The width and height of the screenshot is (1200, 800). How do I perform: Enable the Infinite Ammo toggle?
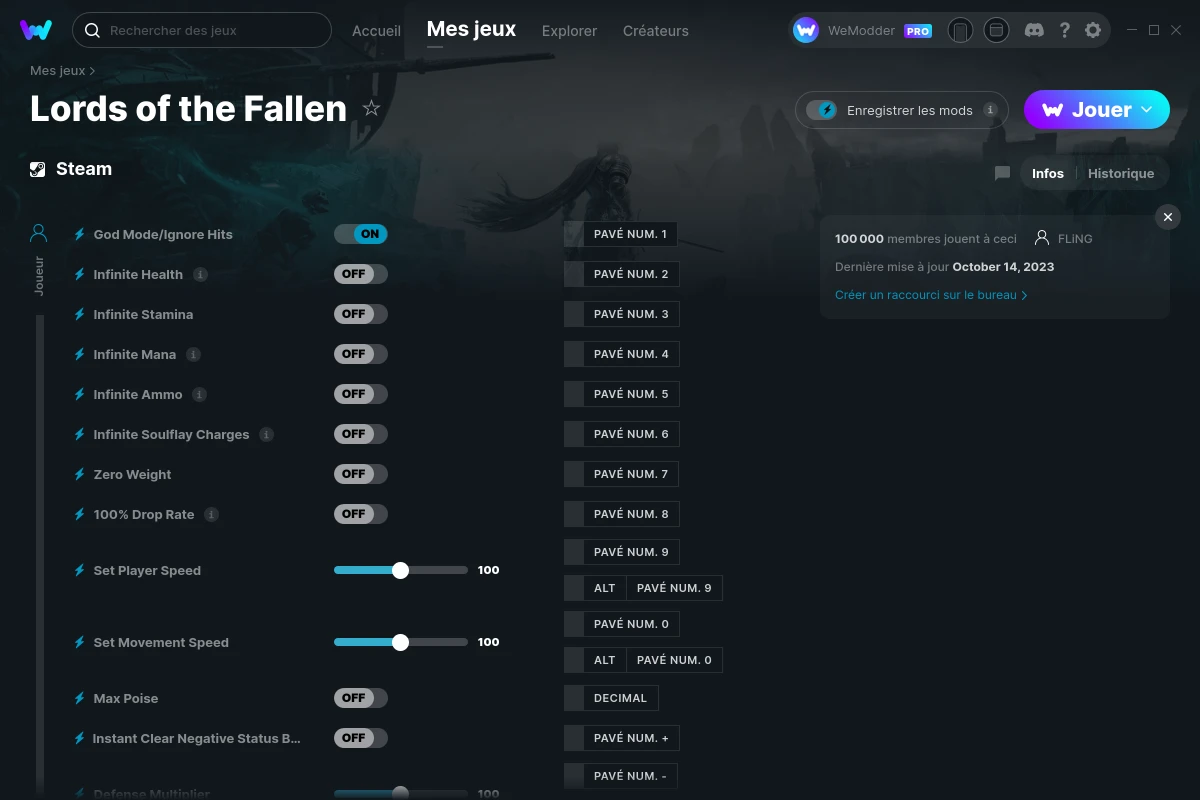tap(360, 394)
